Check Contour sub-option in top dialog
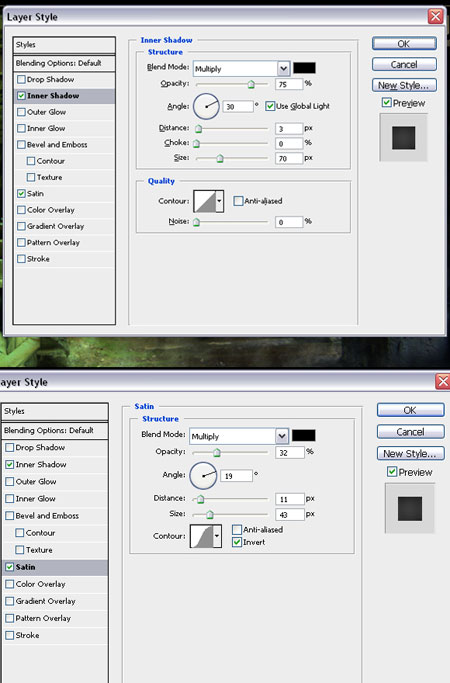Image resolution: width=450 pixels, height=683 pixels. point(31,161)
